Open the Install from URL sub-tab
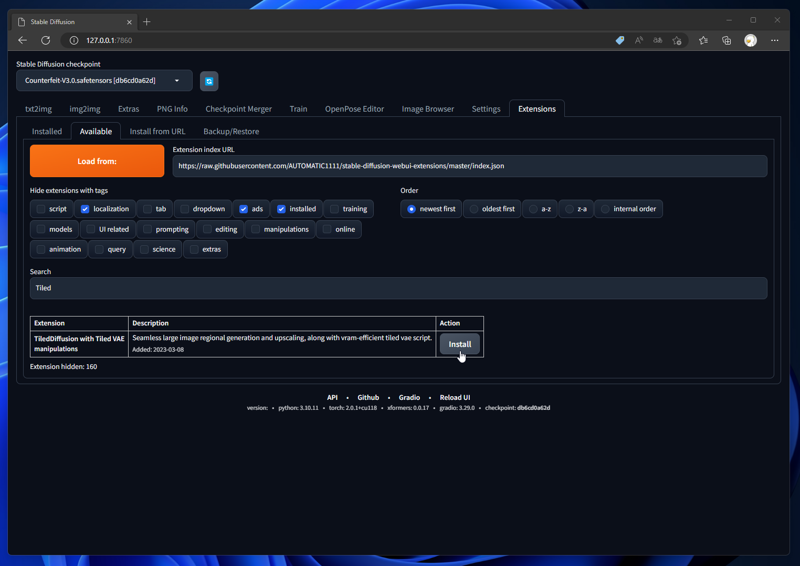Screen dimensions: 800x566 tap(158, 131)
